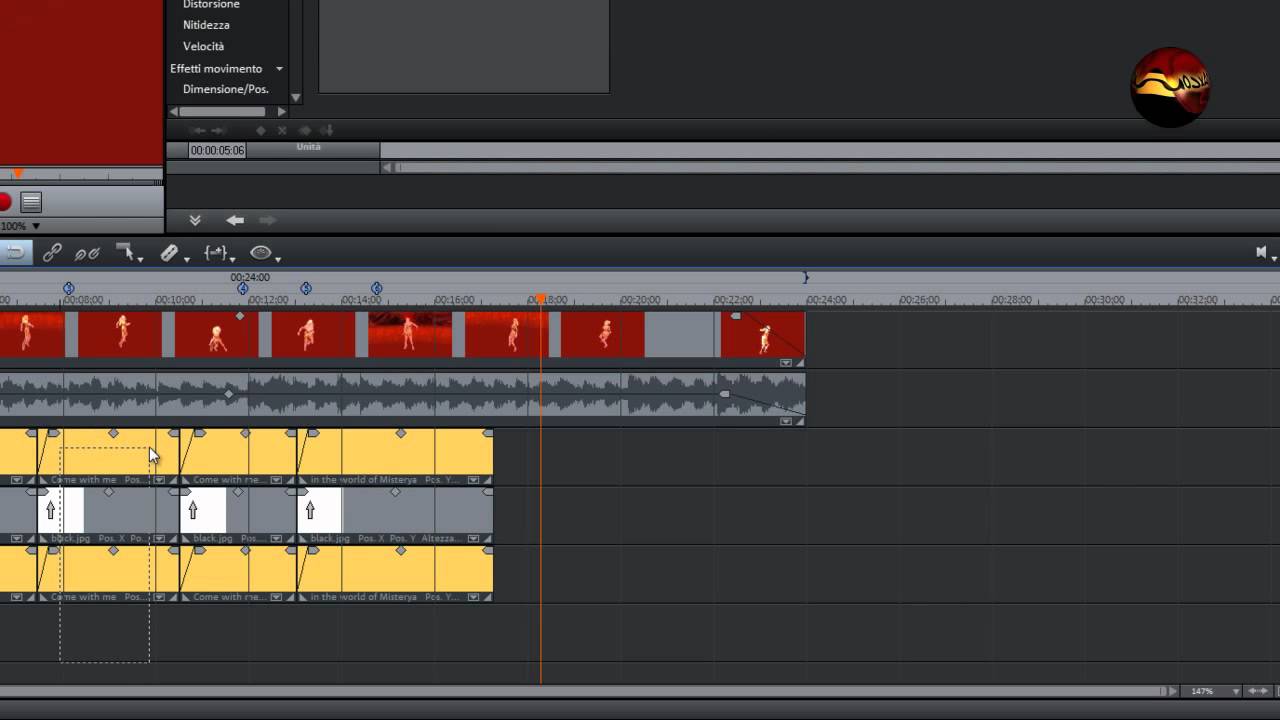Viewport: 1280px width, 720px height.
Task: Group objects with the chain-link icon
Action: tap(52, 253)
